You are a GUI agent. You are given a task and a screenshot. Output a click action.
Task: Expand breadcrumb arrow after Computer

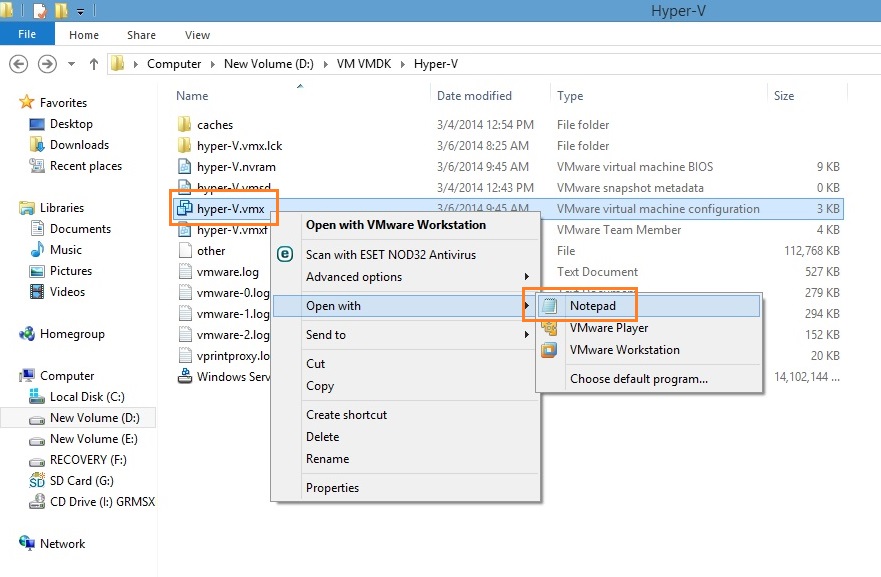(x=212, y=64)
